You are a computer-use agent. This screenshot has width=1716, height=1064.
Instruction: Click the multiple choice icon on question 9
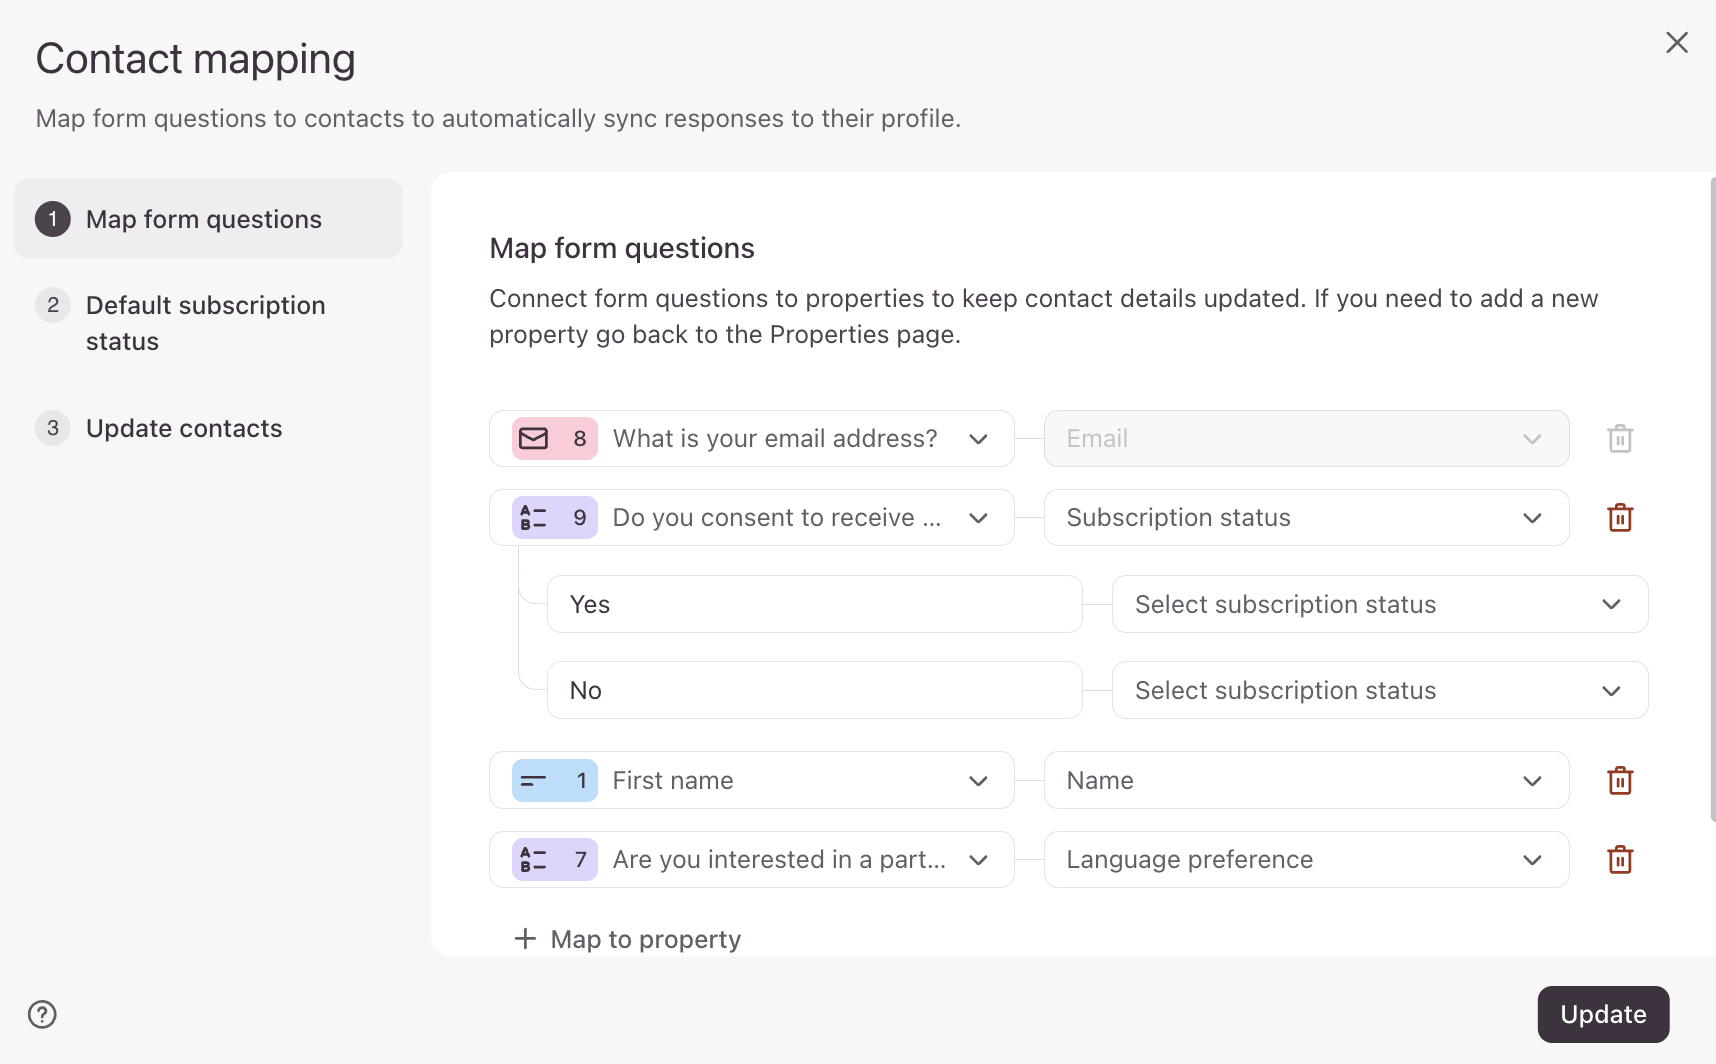point(534,518)
